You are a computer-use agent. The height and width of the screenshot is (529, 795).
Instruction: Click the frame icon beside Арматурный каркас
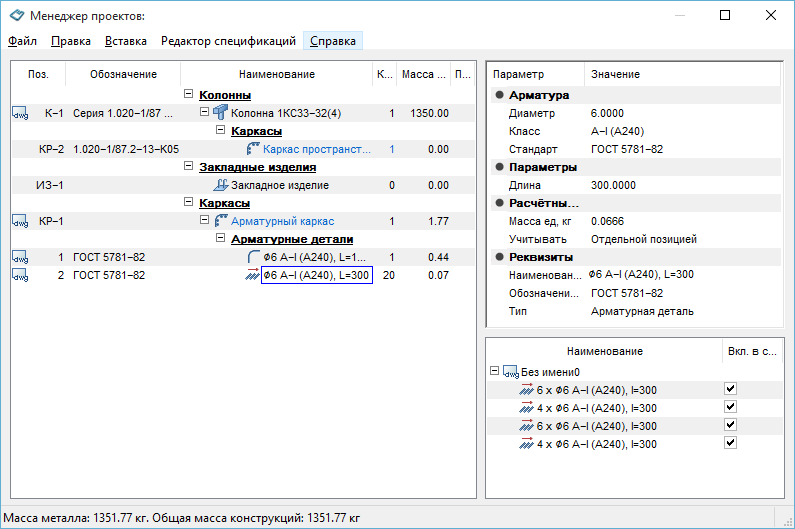(221, 221)
